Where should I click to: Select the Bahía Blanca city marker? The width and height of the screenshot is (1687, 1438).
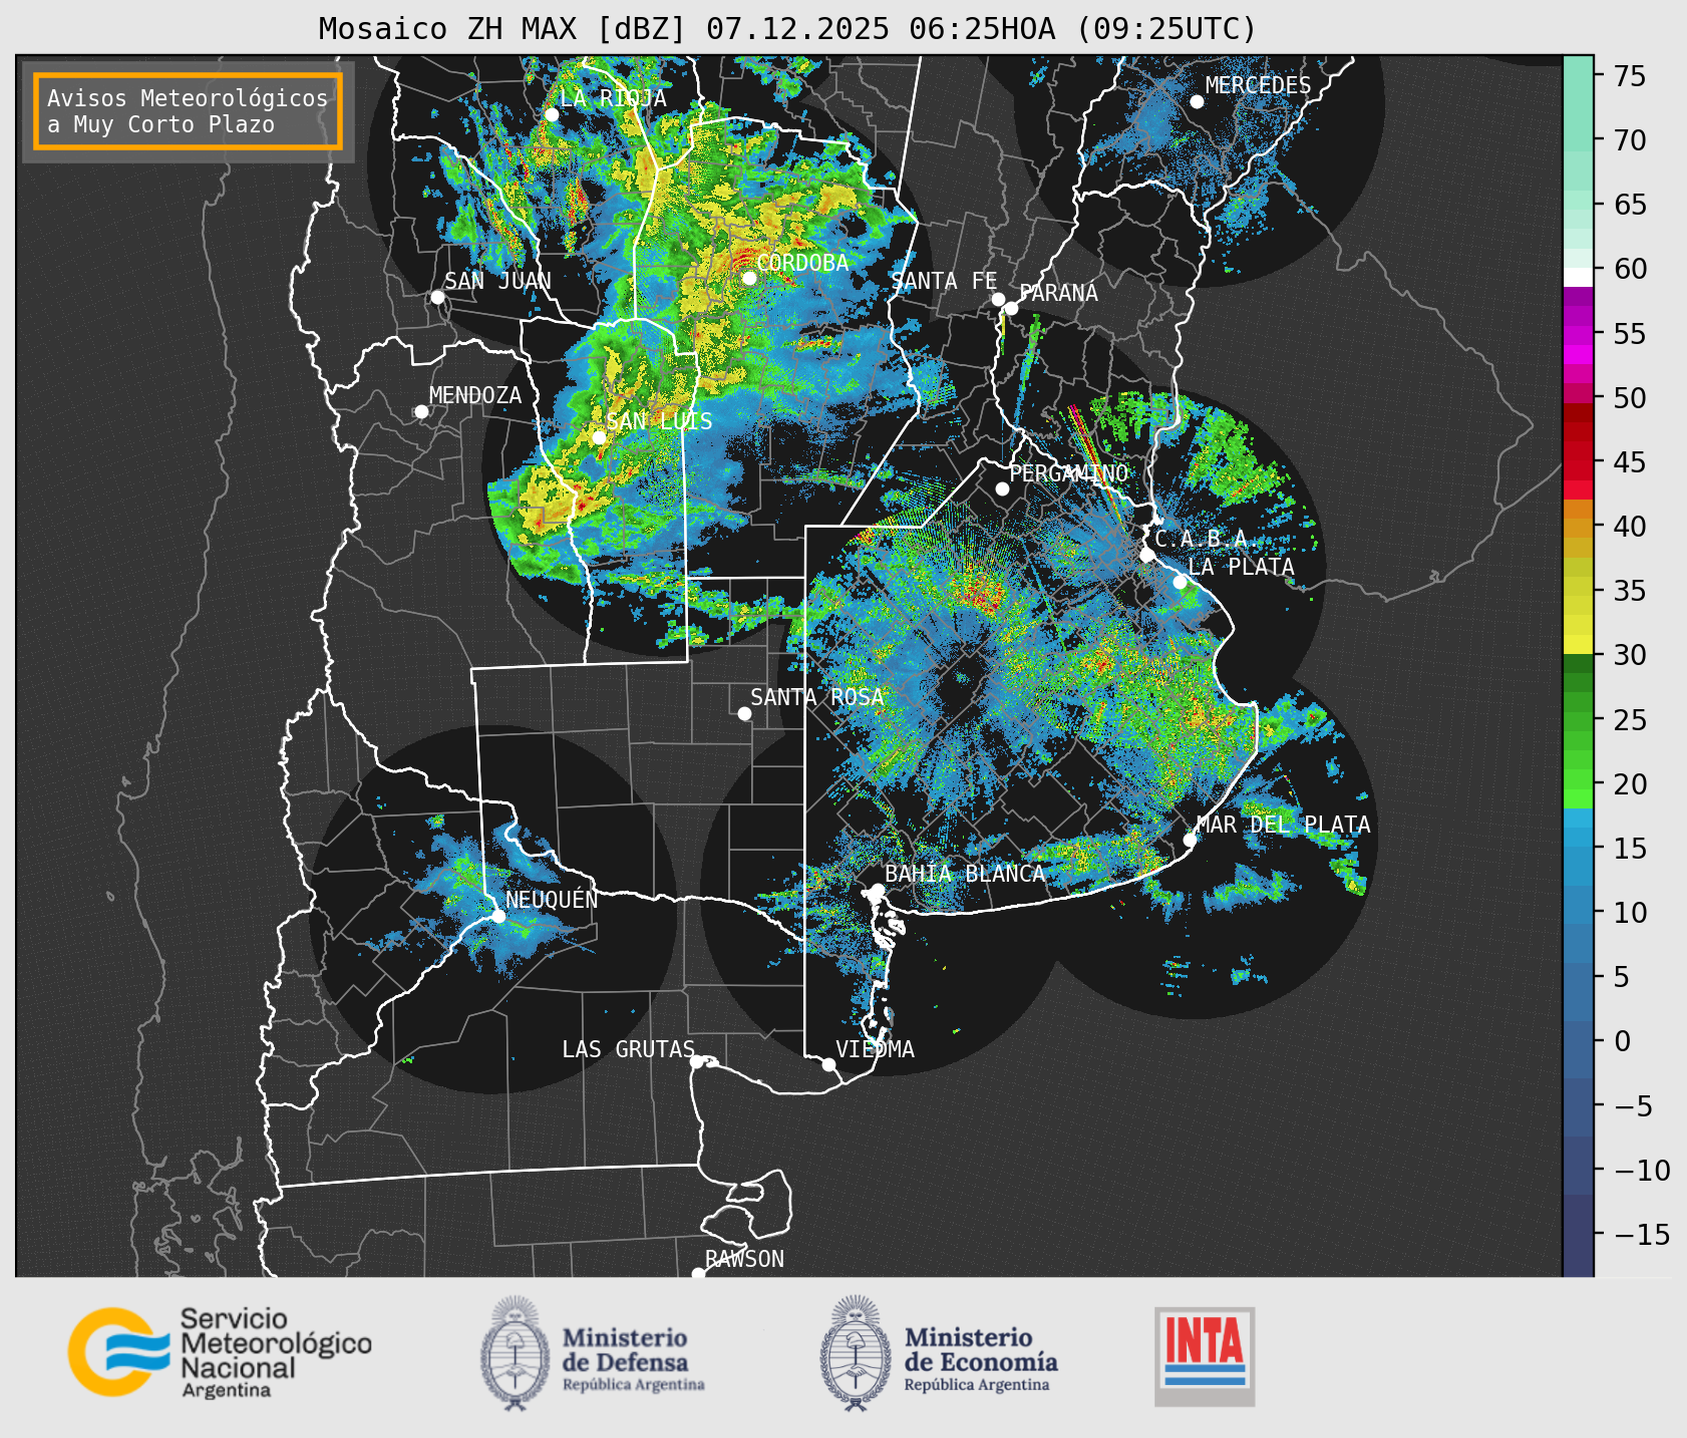(877, 890)
